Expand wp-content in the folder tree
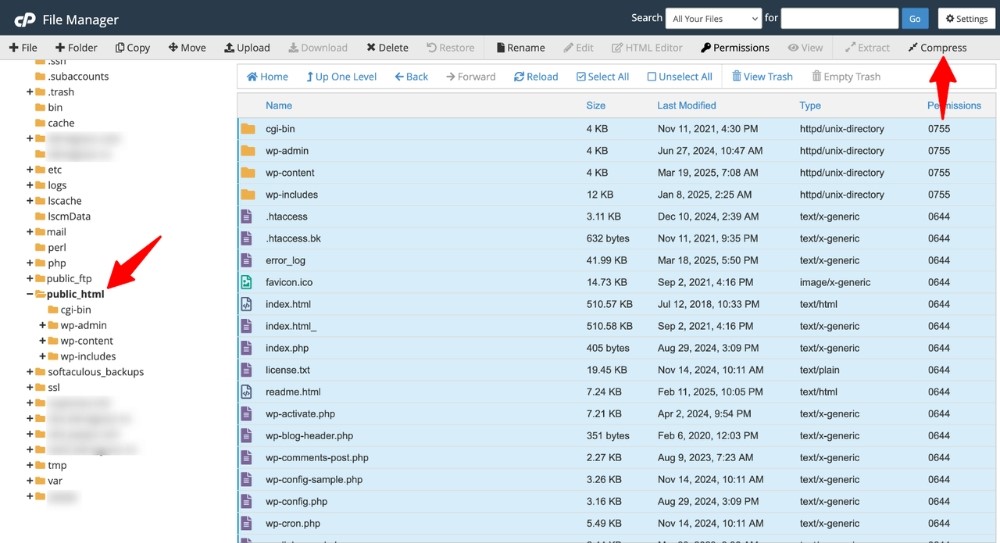 pos(43,341)
